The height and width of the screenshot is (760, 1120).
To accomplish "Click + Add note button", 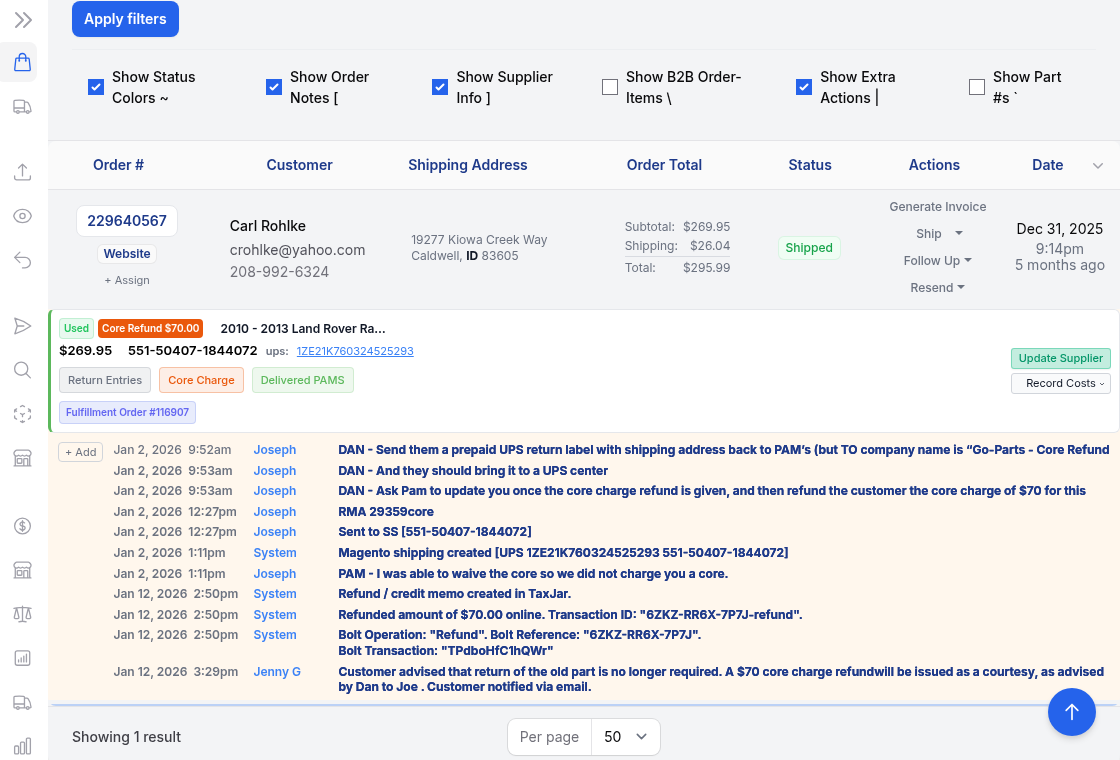I will (x=81, y=453).
